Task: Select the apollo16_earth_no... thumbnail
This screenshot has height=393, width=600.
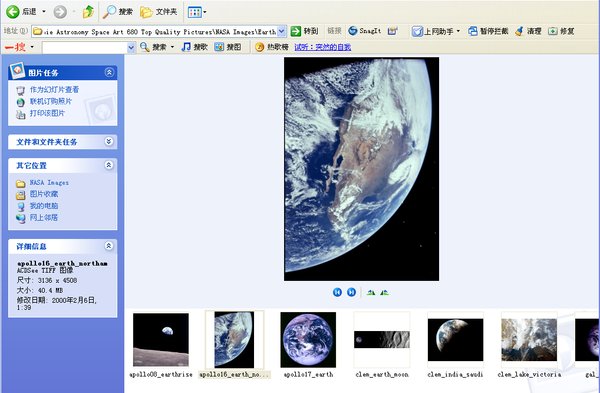Action: click(234, 340)
